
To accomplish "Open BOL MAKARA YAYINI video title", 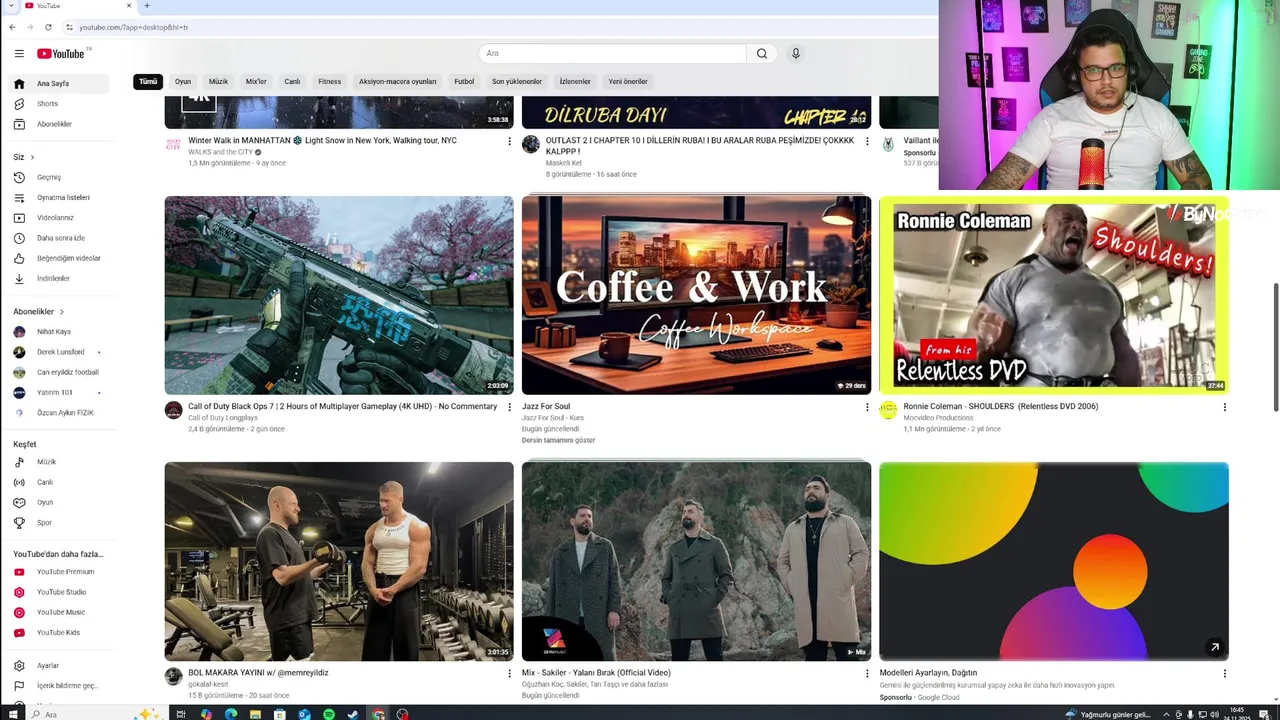I will [258, 673].
